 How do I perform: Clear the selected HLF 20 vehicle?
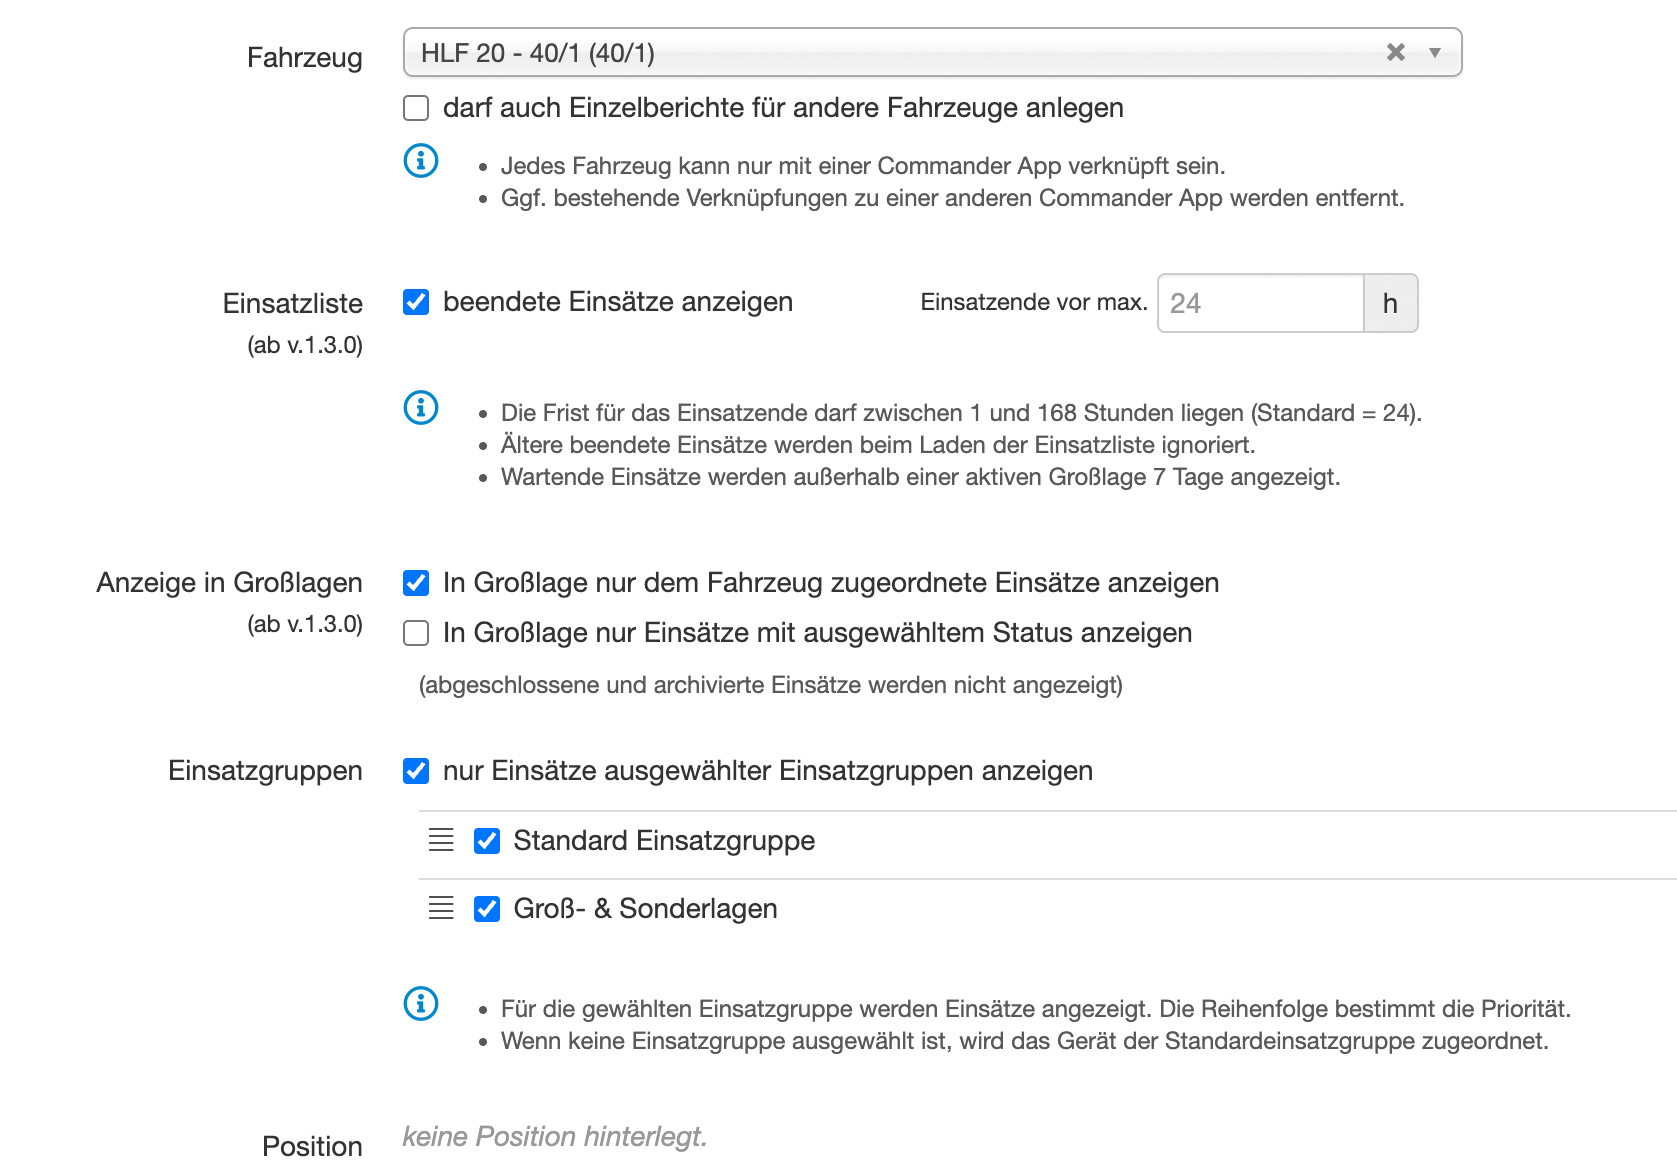coord(1396,53)
